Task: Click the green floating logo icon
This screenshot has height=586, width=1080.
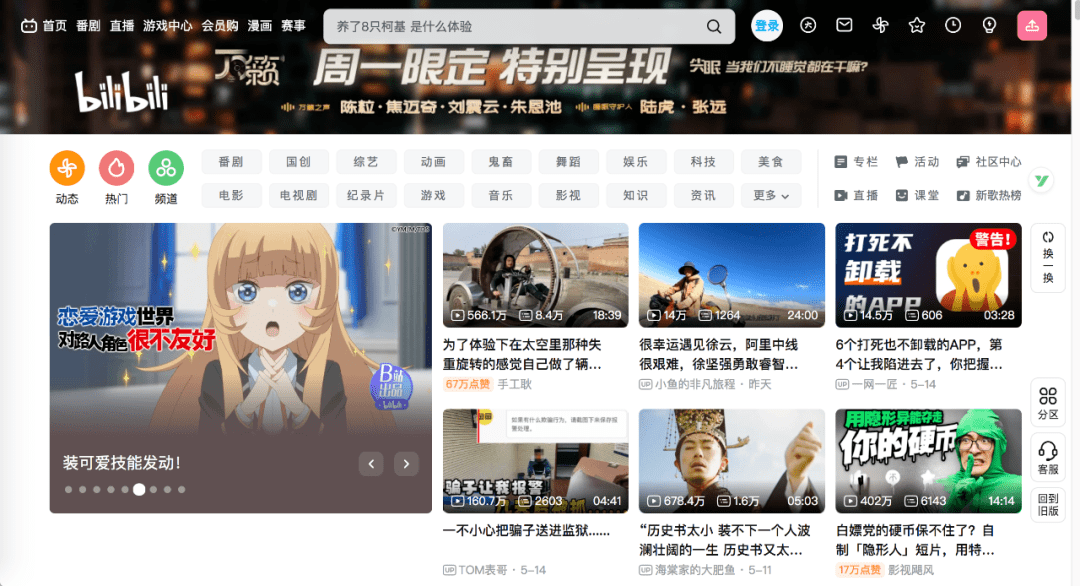Action: (1041, 180)
